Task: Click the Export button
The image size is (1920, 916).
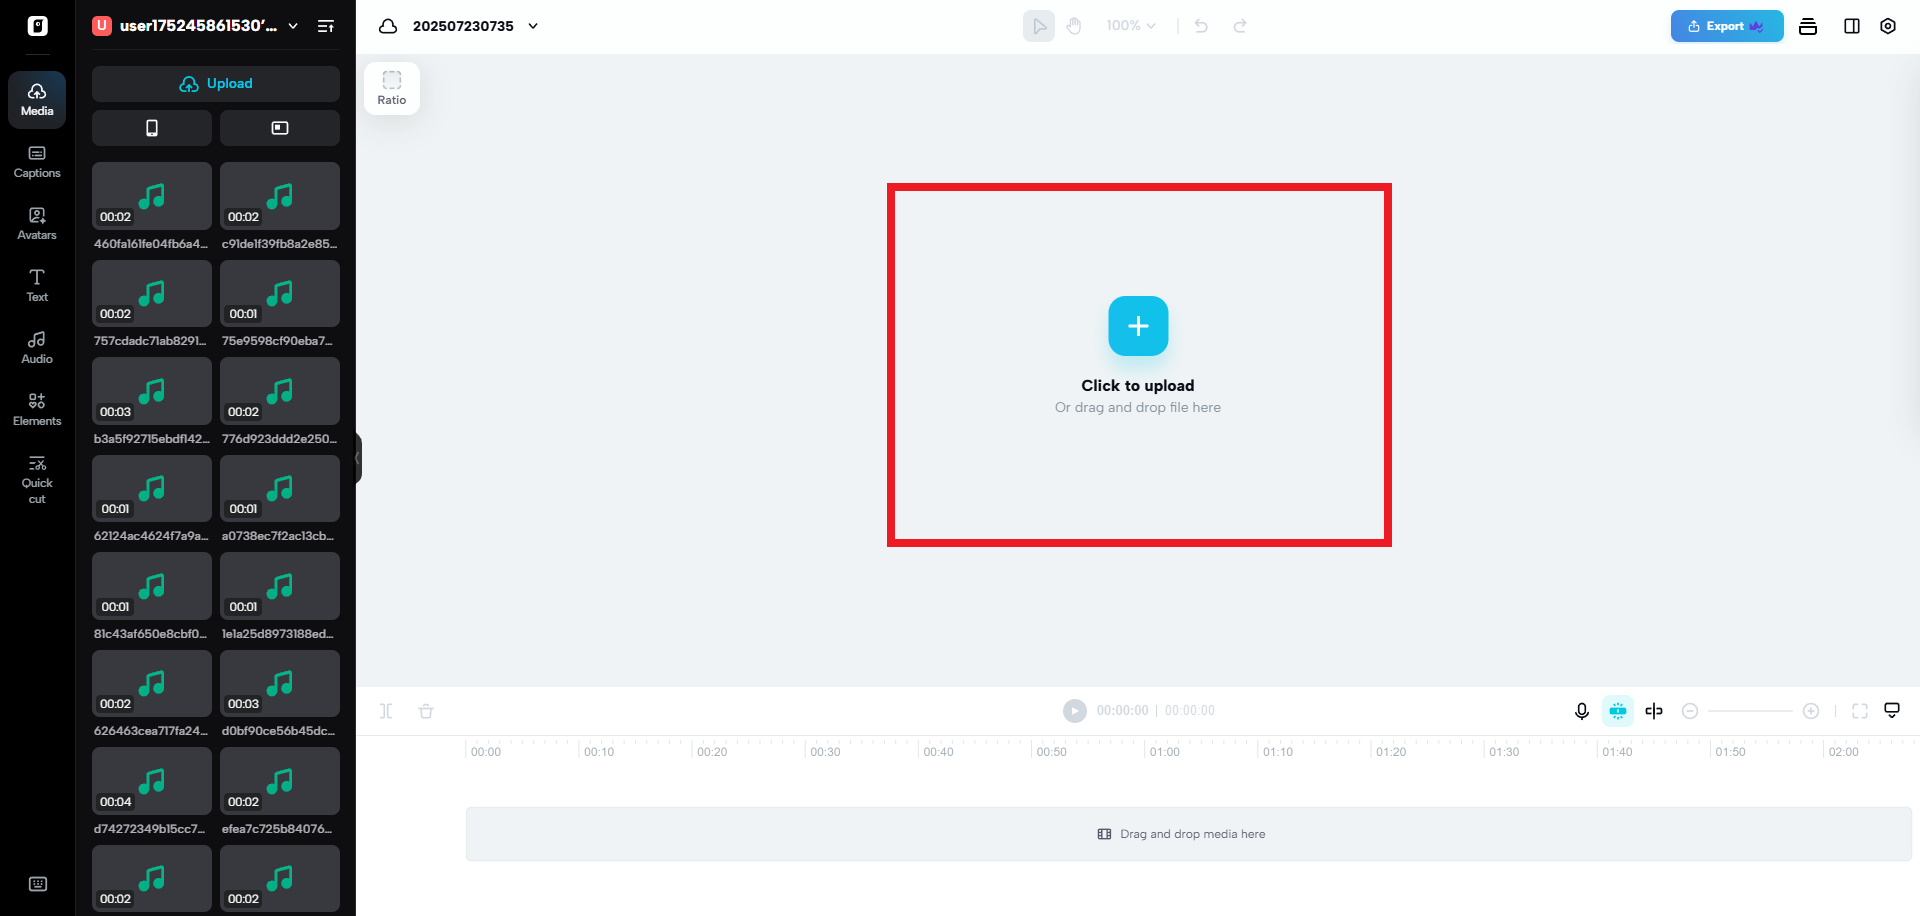Action: click(1726, 26)
